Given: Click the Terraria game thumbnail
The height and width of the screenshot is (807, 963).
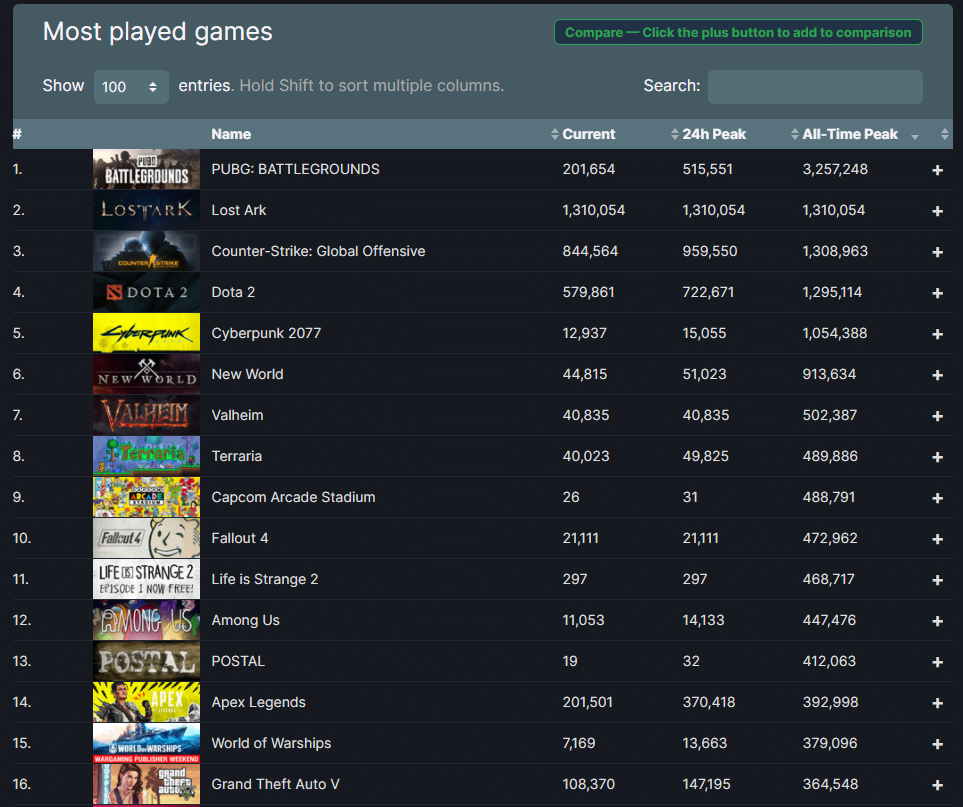Looking at the screenshot, I should pyautogui.click(x=146, y=456).
